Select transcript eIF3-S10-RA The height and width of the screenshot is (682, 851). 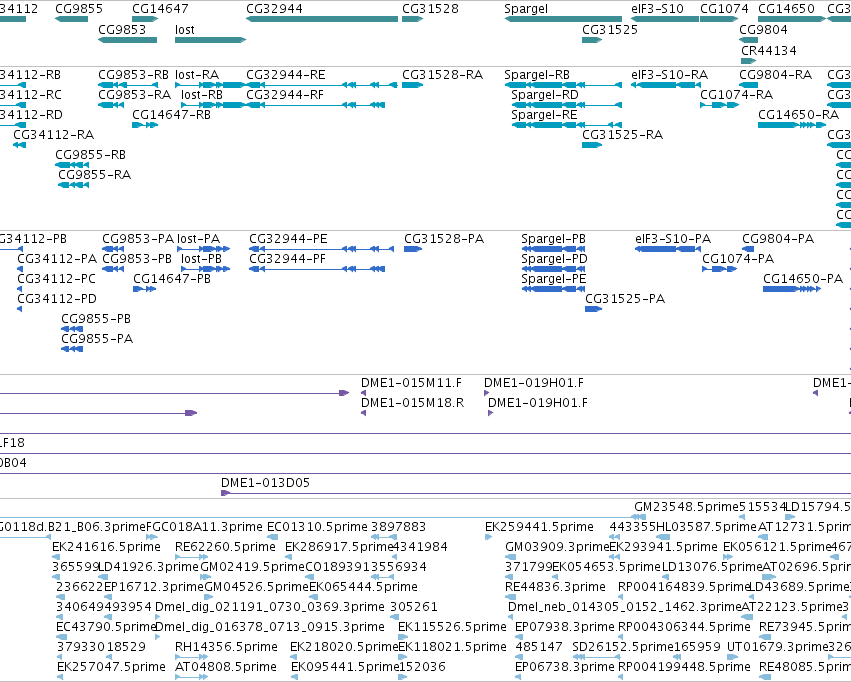(x=669, y=74)
